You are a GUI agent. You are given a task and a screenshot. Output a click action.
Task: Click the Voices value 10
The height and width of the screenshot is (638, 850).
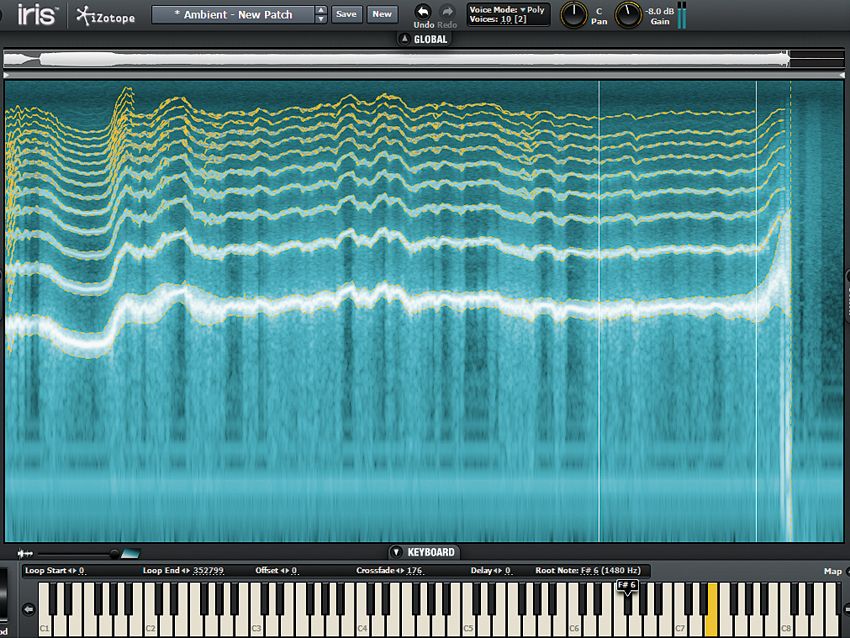click(506, 20)
